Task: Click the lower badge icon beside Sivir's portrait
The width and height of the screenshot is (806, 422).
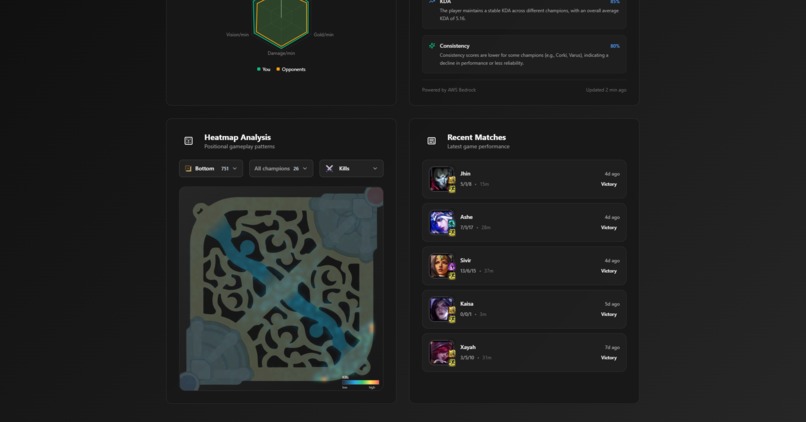Action: pyautogui.click(x=452, y=276)
